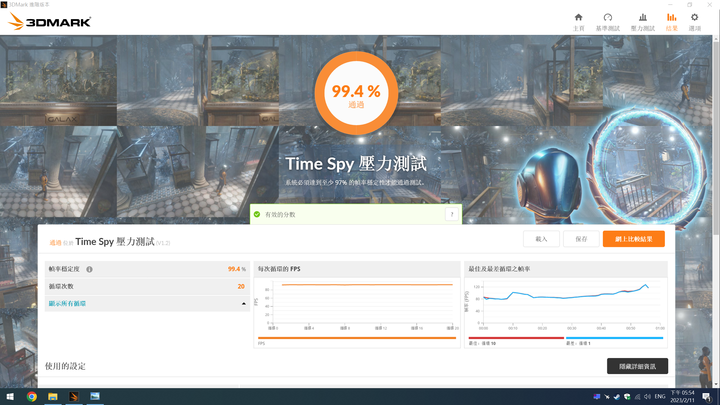Click the orange FPS legend bar
This screenshot has height=405, width=720.
[357, 338]
